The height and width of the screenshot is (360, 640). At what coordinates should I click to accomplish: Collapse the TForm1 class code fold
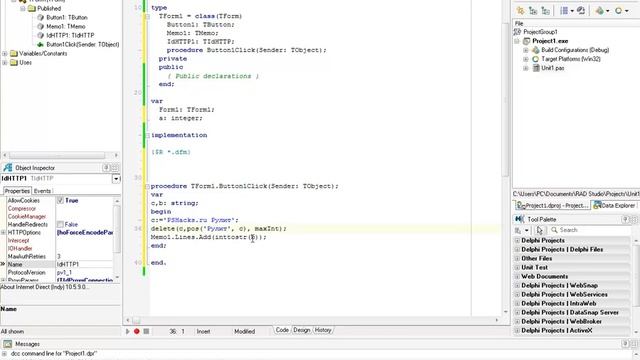point(147,16)
